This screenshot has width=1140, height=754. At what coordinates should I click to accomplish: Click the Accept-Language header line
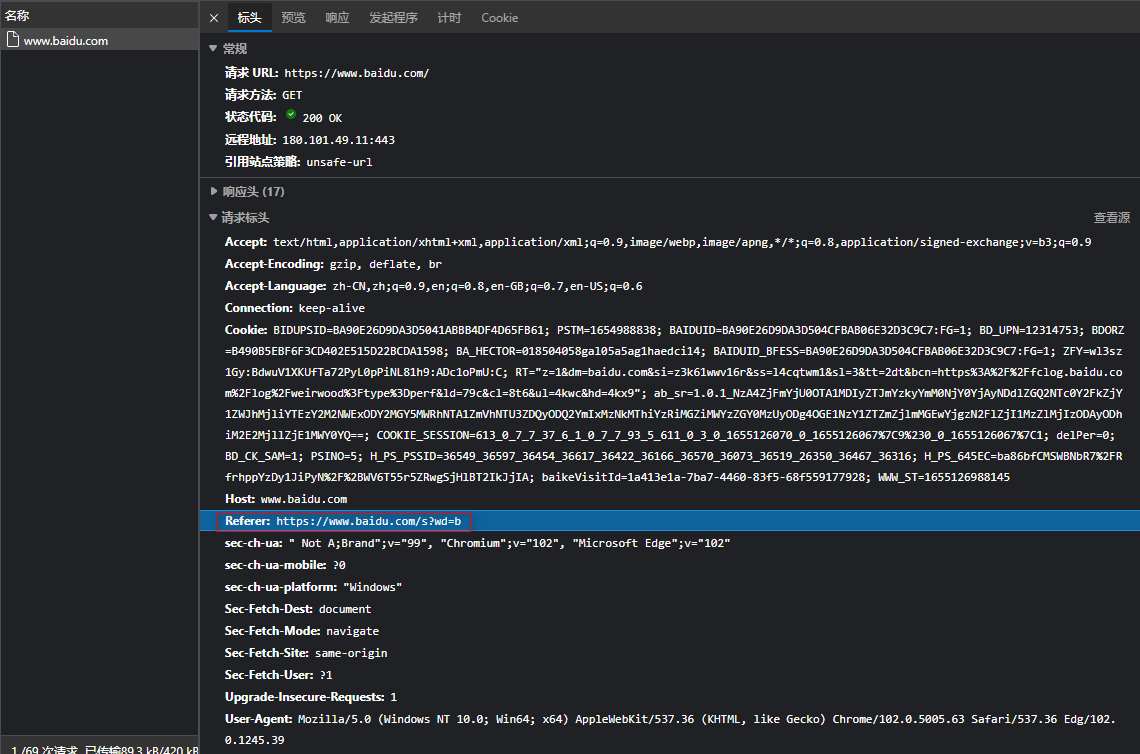point(433,286)
